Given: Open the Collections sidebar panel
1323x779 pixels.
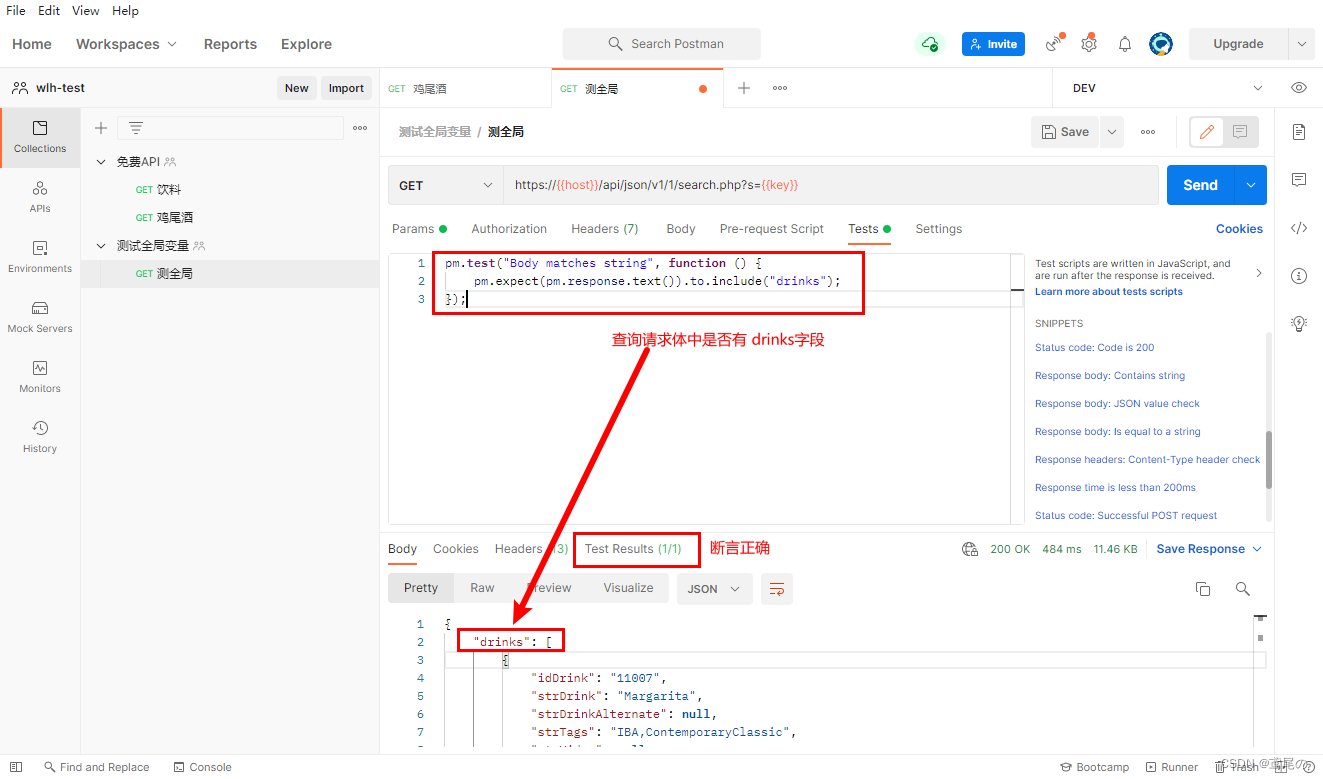Looking at the screenshot, I should tap(40, 137).
